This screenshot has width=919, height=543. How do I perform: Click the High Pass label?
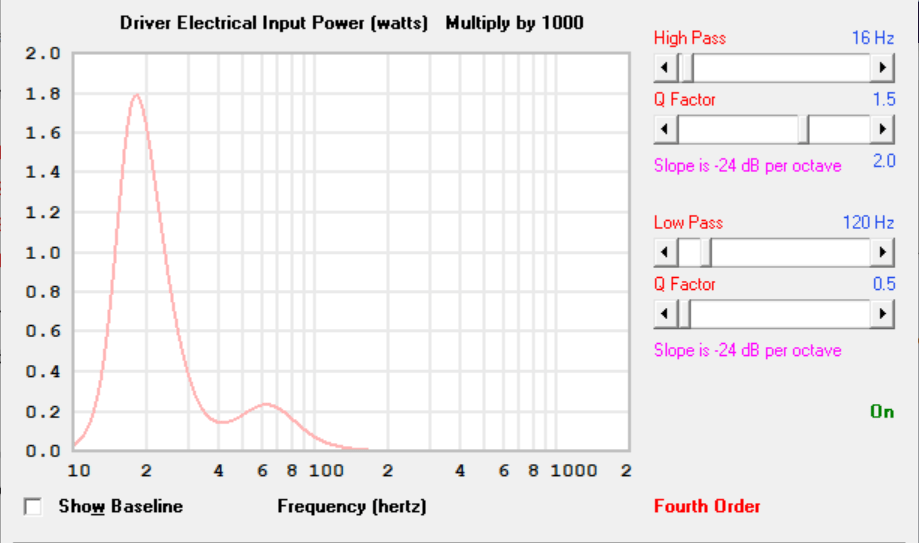coord(690,38)
